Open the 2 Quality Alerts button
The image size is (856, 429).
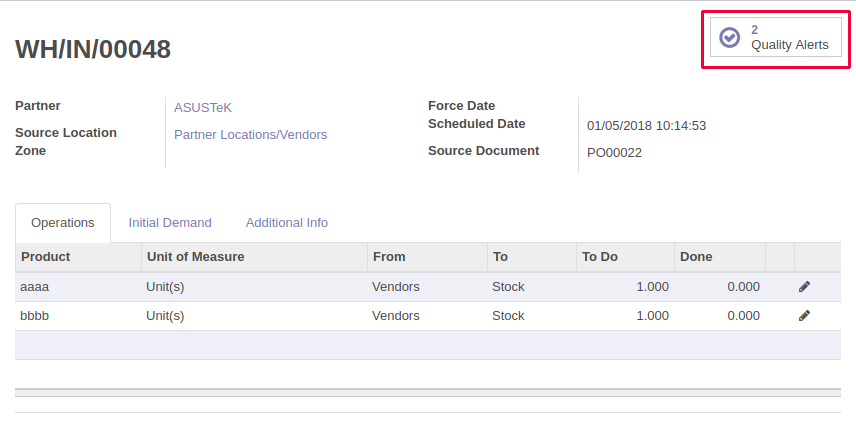click(x=776, y=38)
